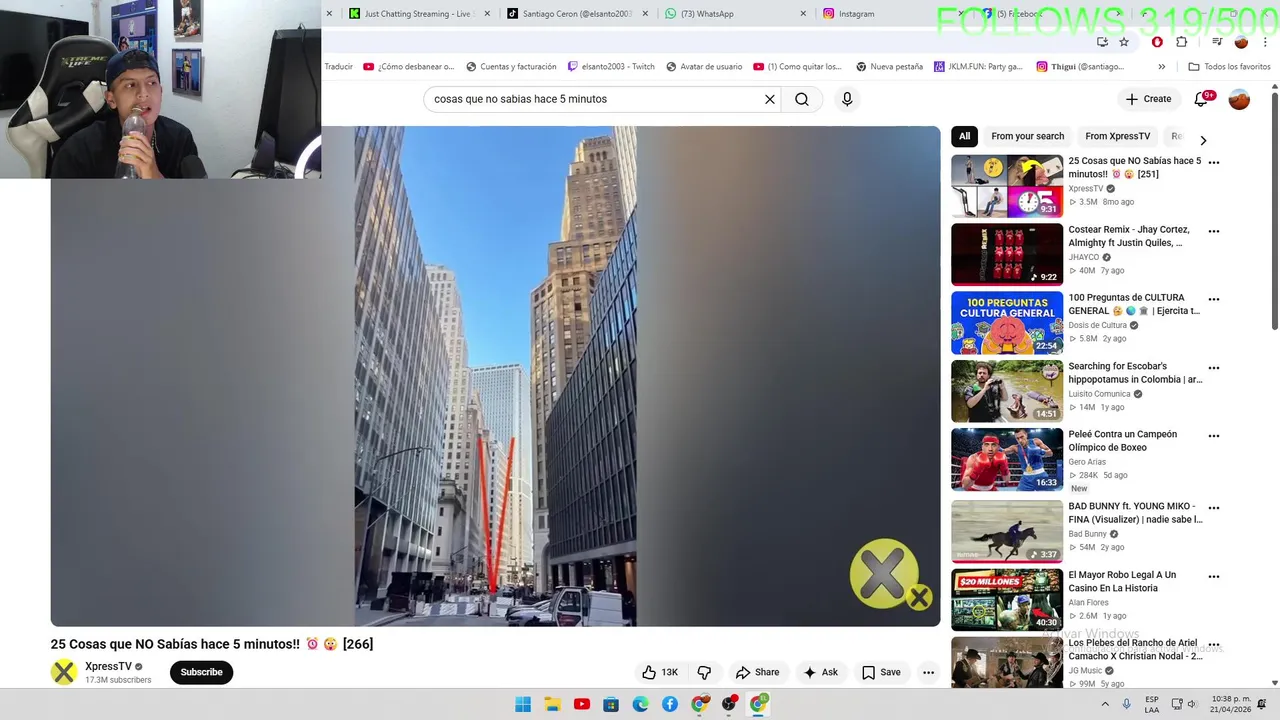Close the Just Chatting Streaming tab

click(x=487, y=14)
